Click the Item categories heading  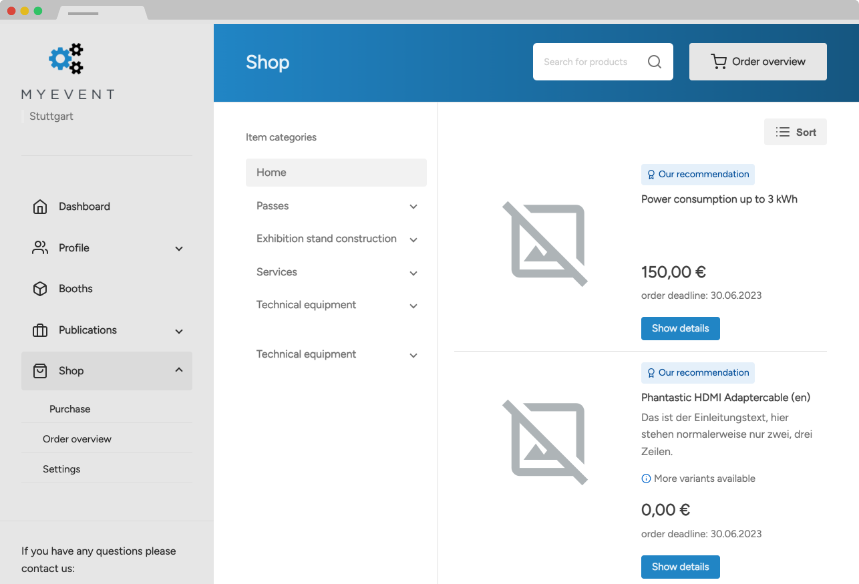tap(281, 138)
